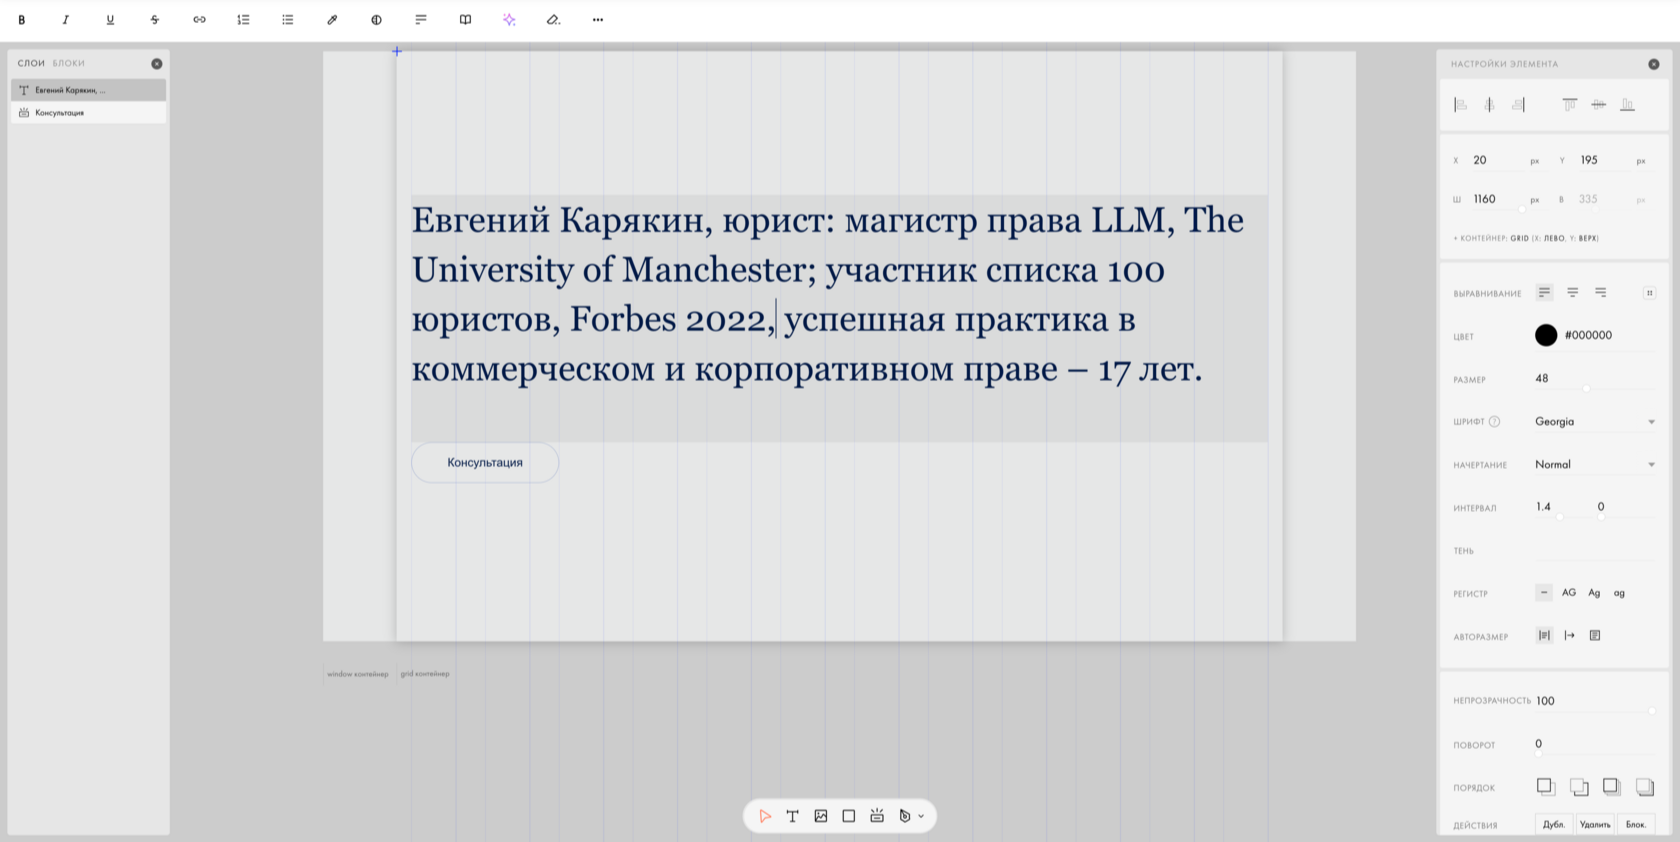The image size is (1680, 842).
Task: Switch to the Слои tab
Action: coord(31,63)
